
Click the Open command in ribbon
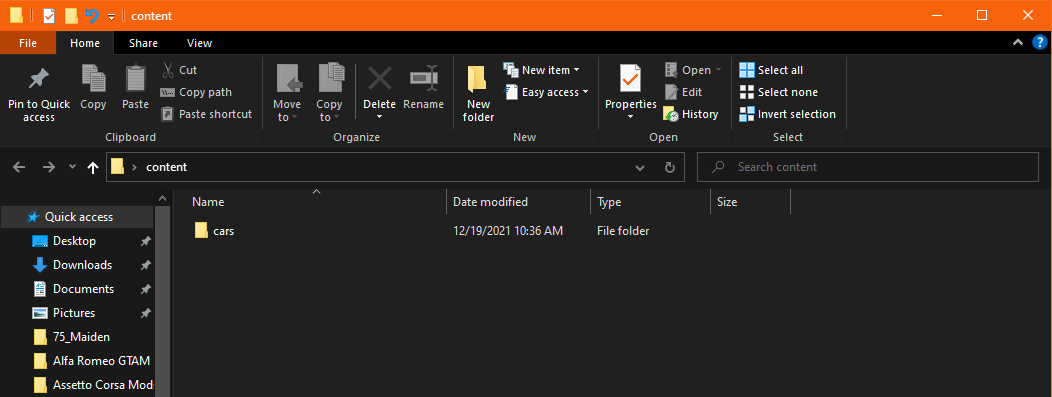[x=693, y=70]
